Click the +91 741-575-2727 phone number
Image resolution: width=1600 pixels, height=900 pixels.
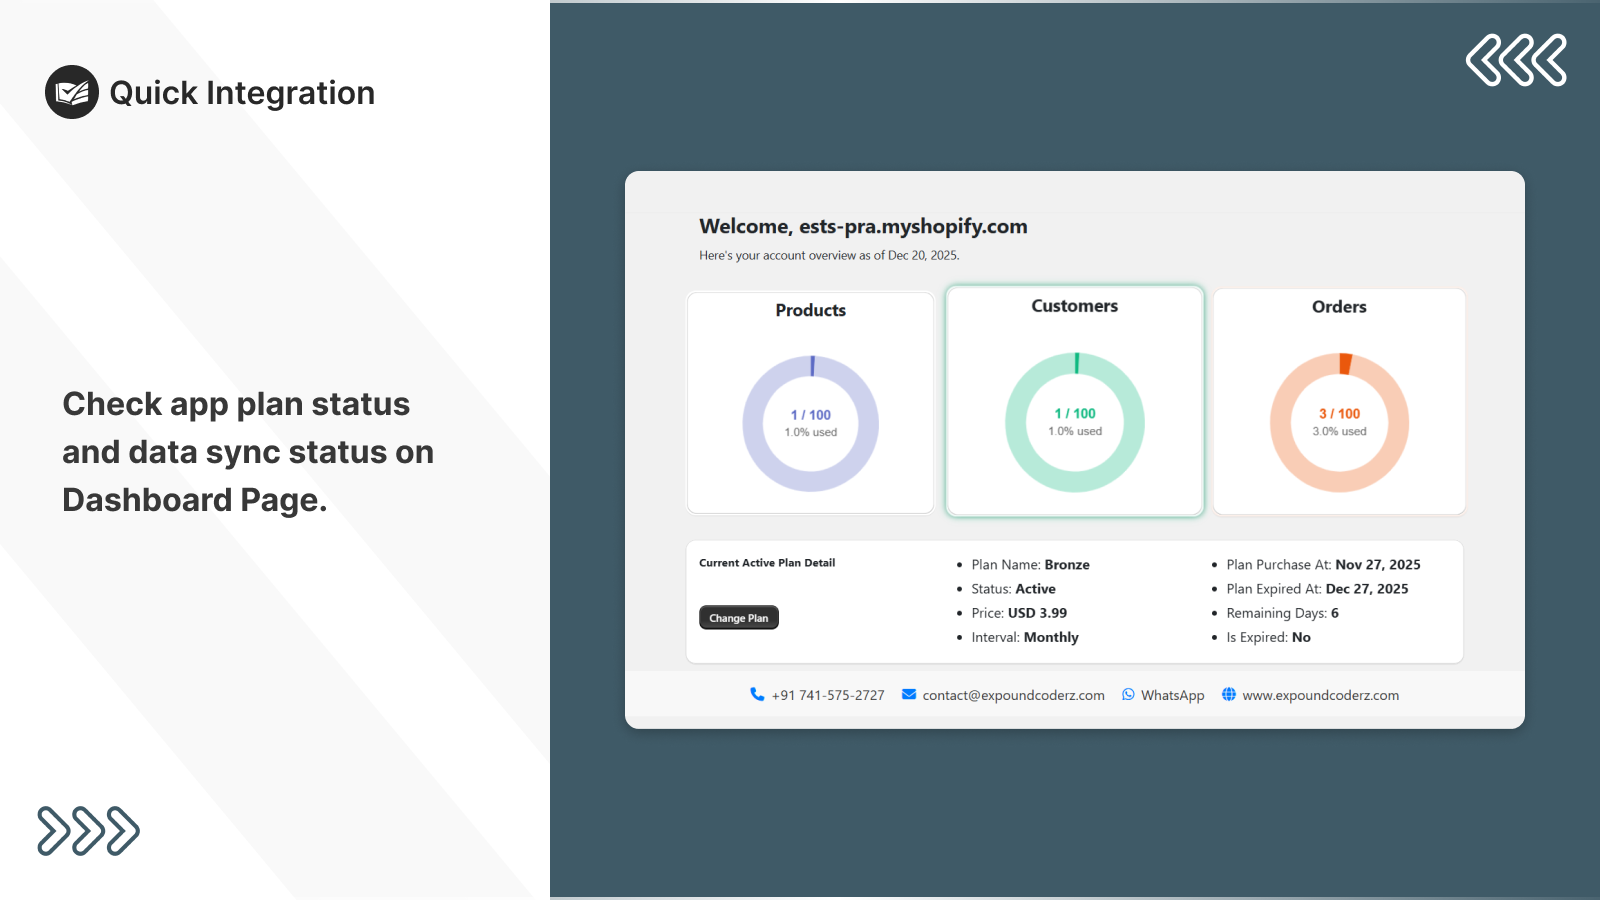point(828,695)
